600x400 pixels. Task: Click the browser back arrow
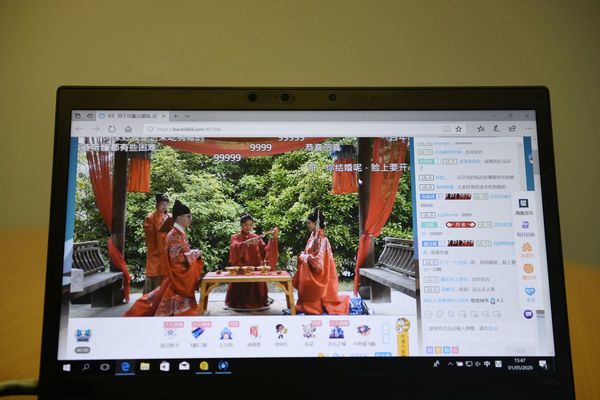79,129
